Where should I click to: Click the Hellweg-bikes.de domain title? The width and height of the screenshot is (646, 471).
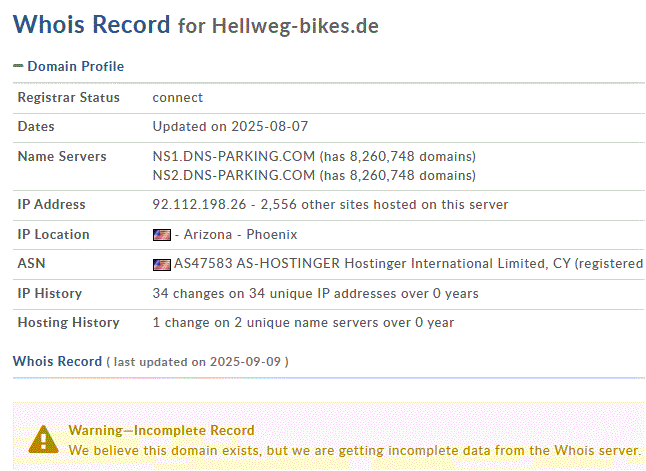296,26
